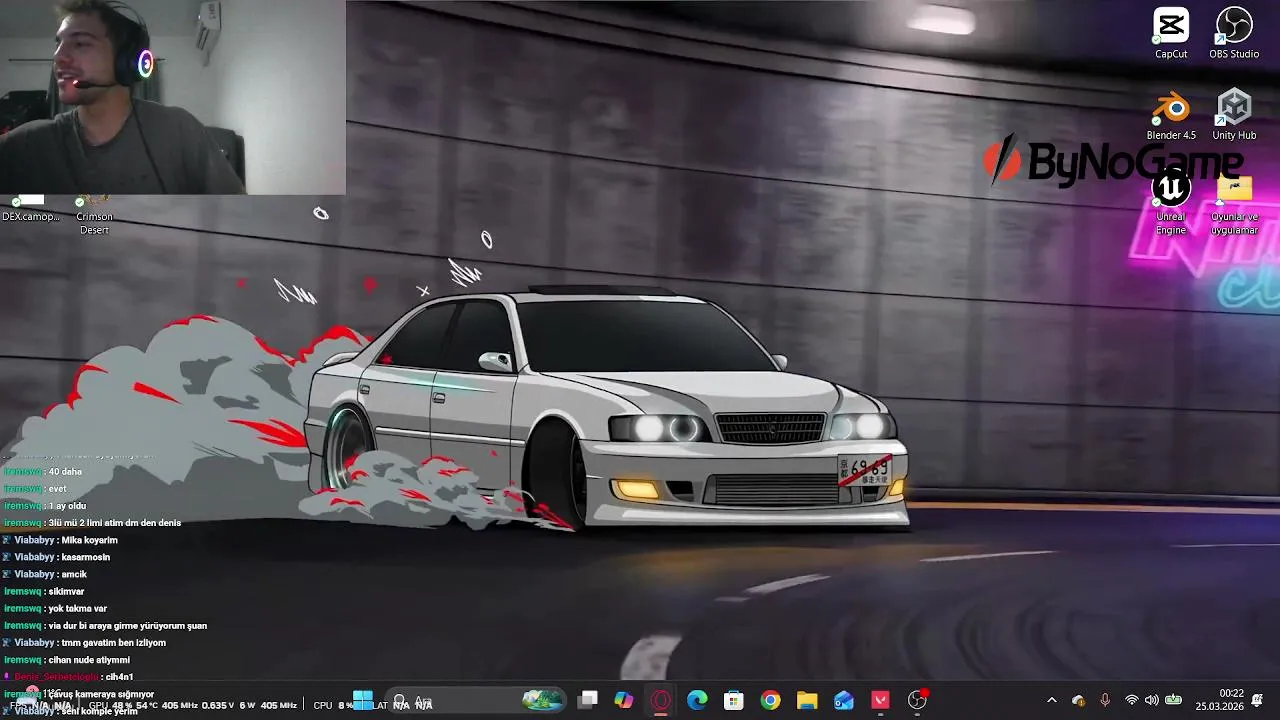Launch Unity Hub from the desktop

pos(1234,115)
